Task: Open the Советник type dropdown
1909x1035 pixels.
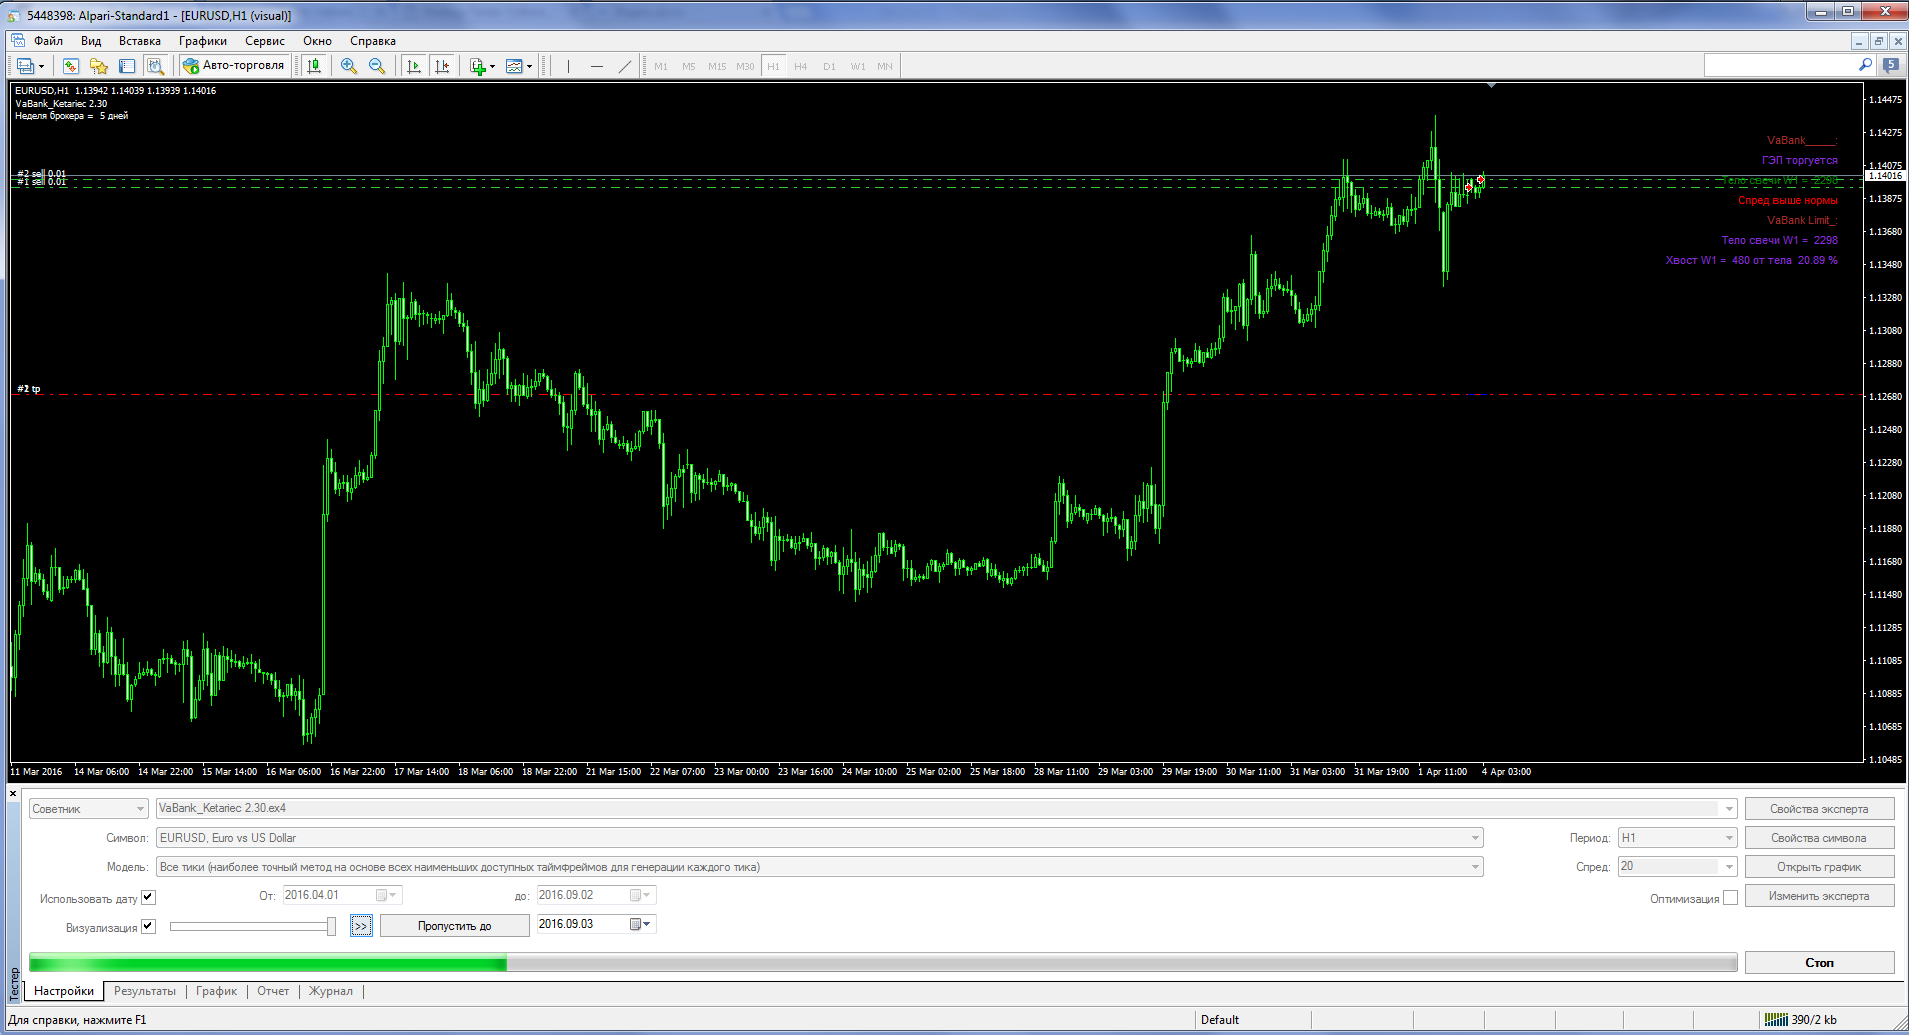Action: [88, 808]
